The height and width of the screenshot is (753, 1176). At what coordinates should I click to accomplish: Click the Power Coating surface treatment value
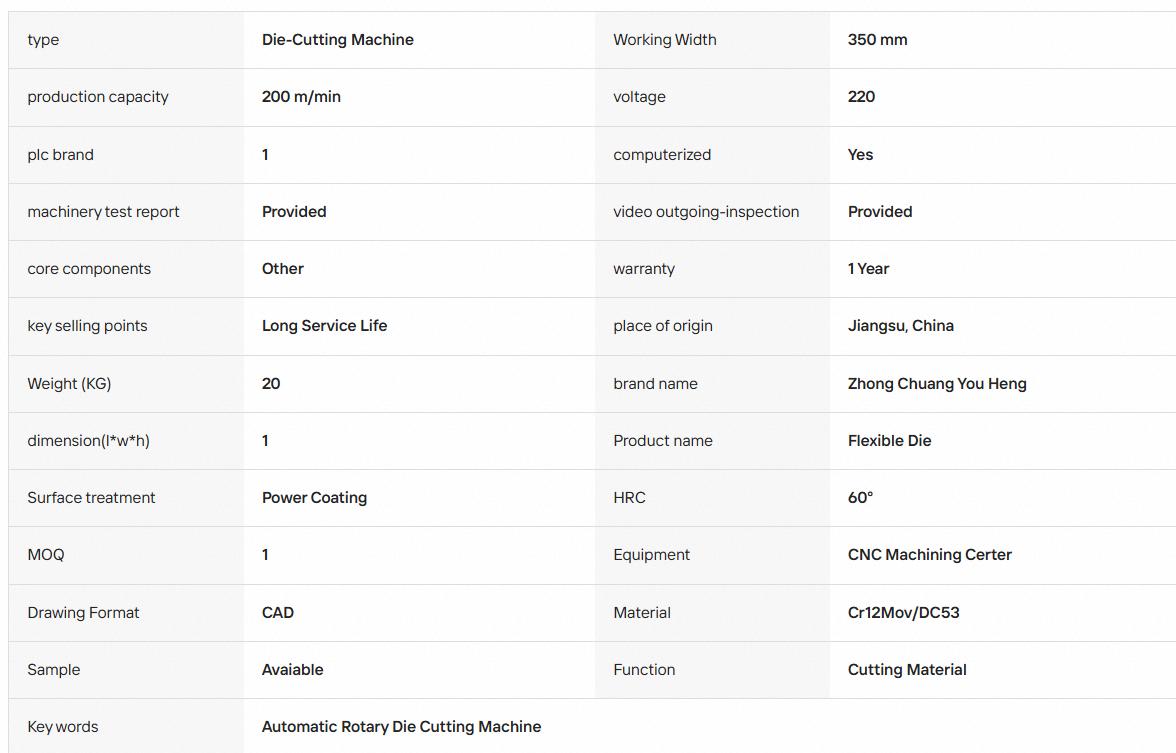314,497
